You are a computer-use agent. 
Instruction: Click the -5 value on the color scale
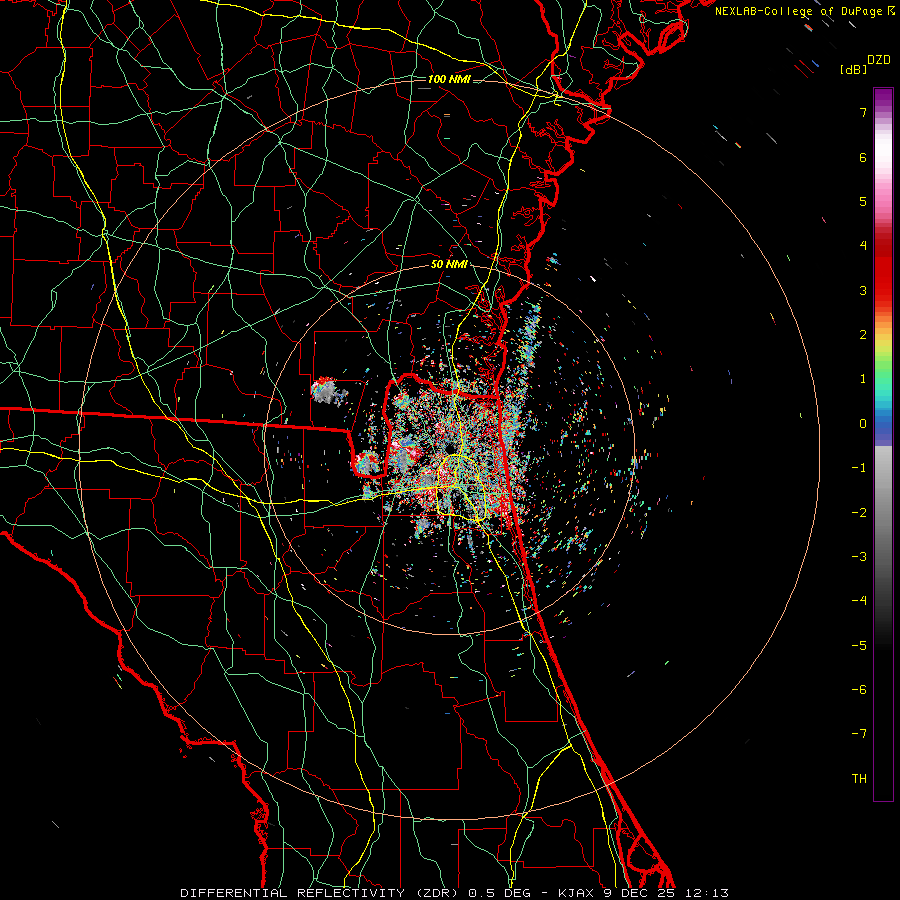[859, 645]
